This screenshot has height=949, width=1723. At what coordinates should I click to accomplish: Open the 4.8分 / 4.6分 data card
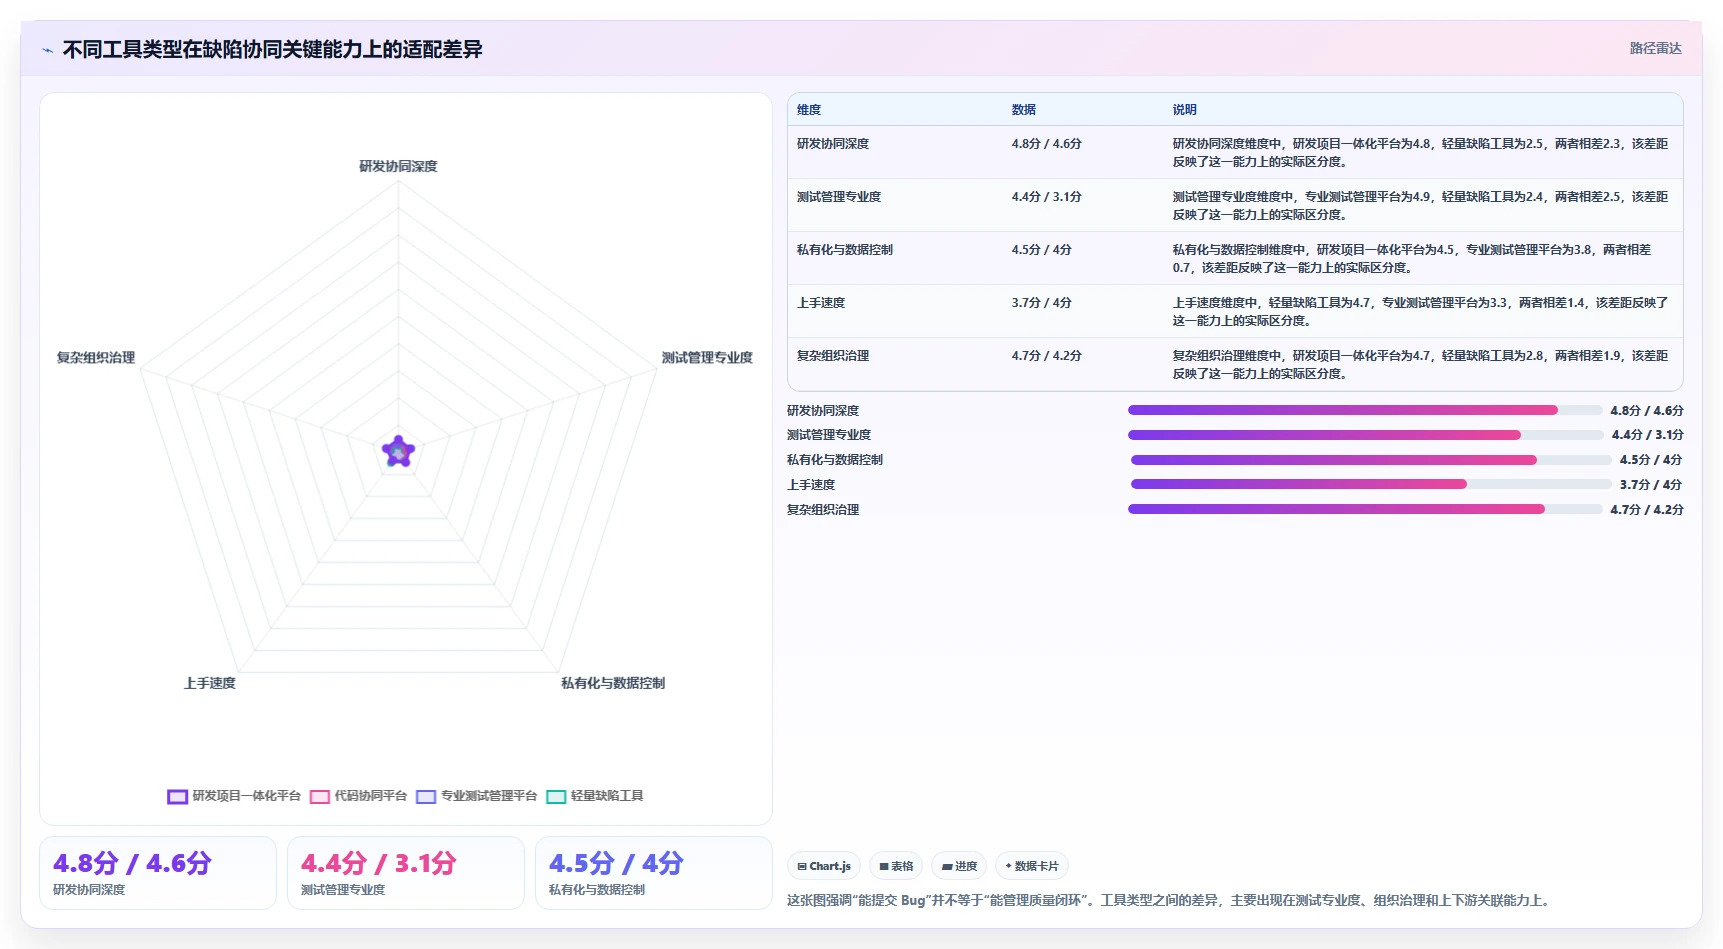158,873
